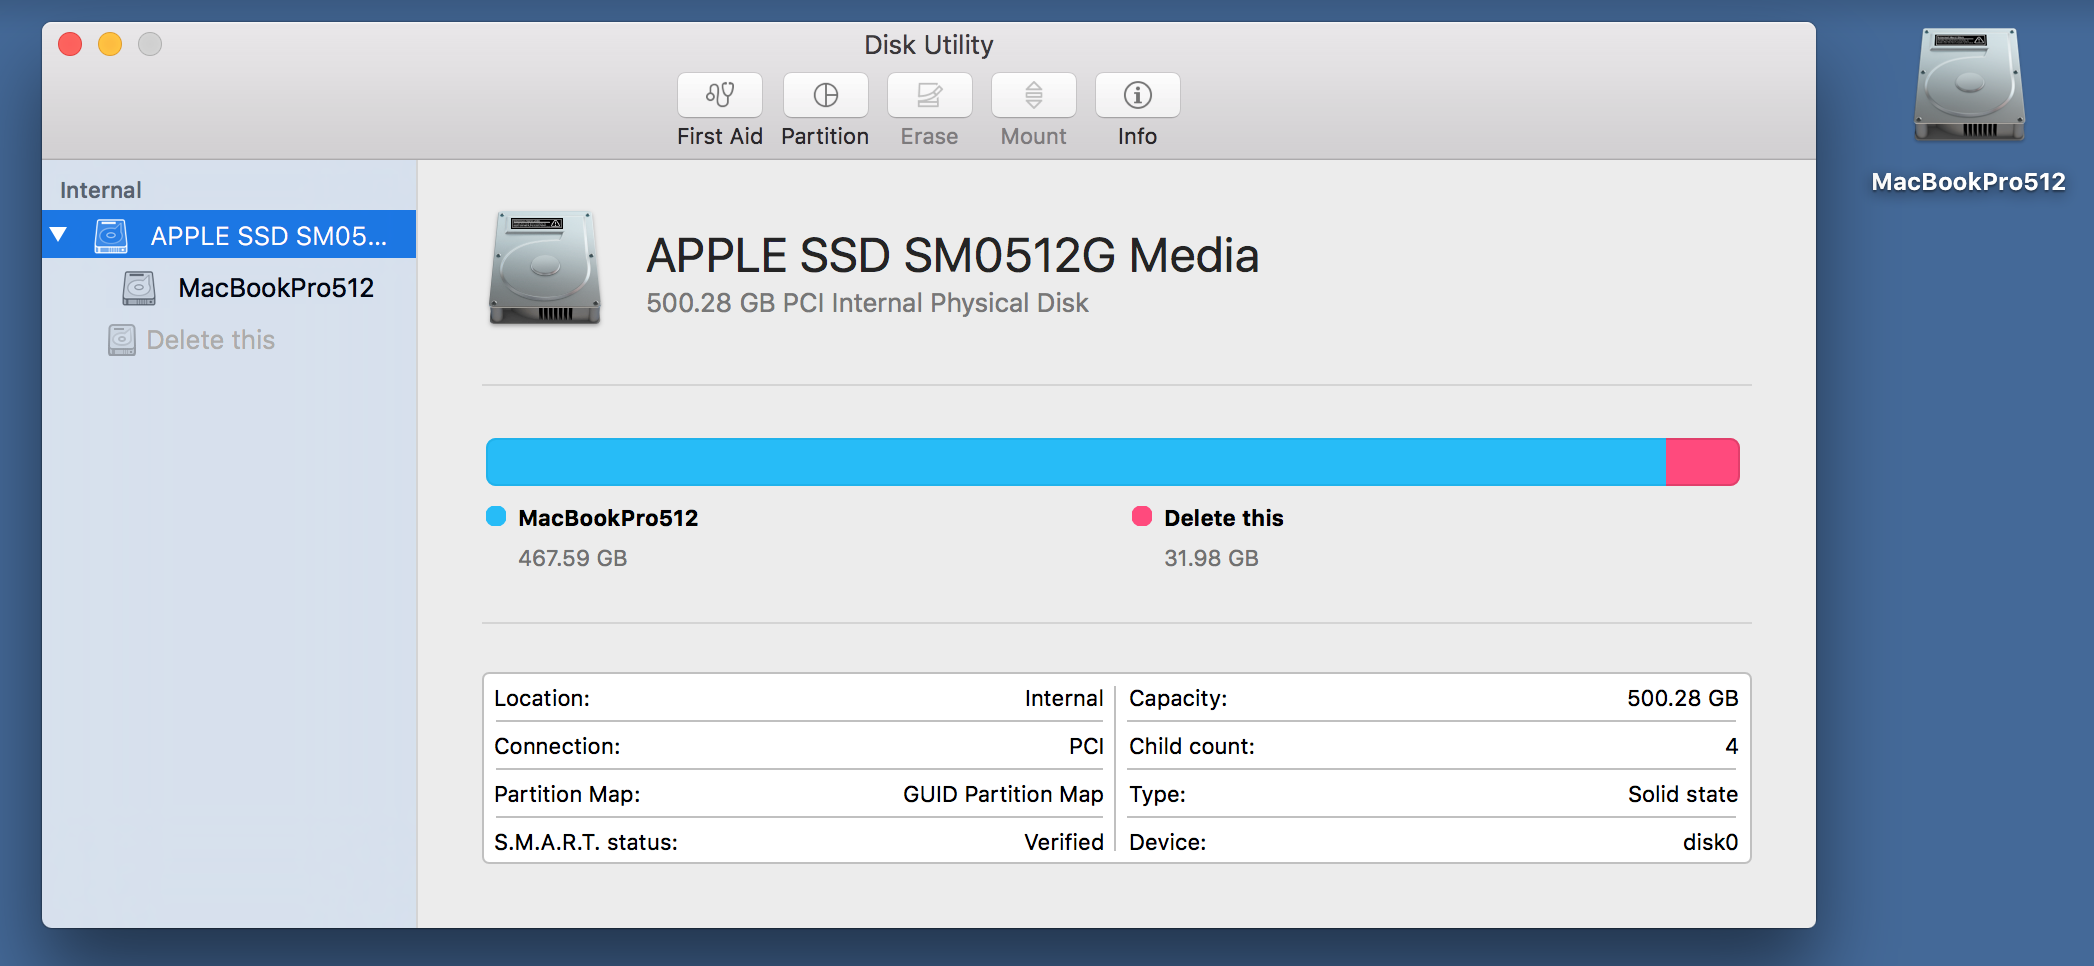The width and height of the screenshot is (2094, 966).
Task: Select the MacBookPro512 drive icon on desktop
Action: click(x=1969, y=86)
